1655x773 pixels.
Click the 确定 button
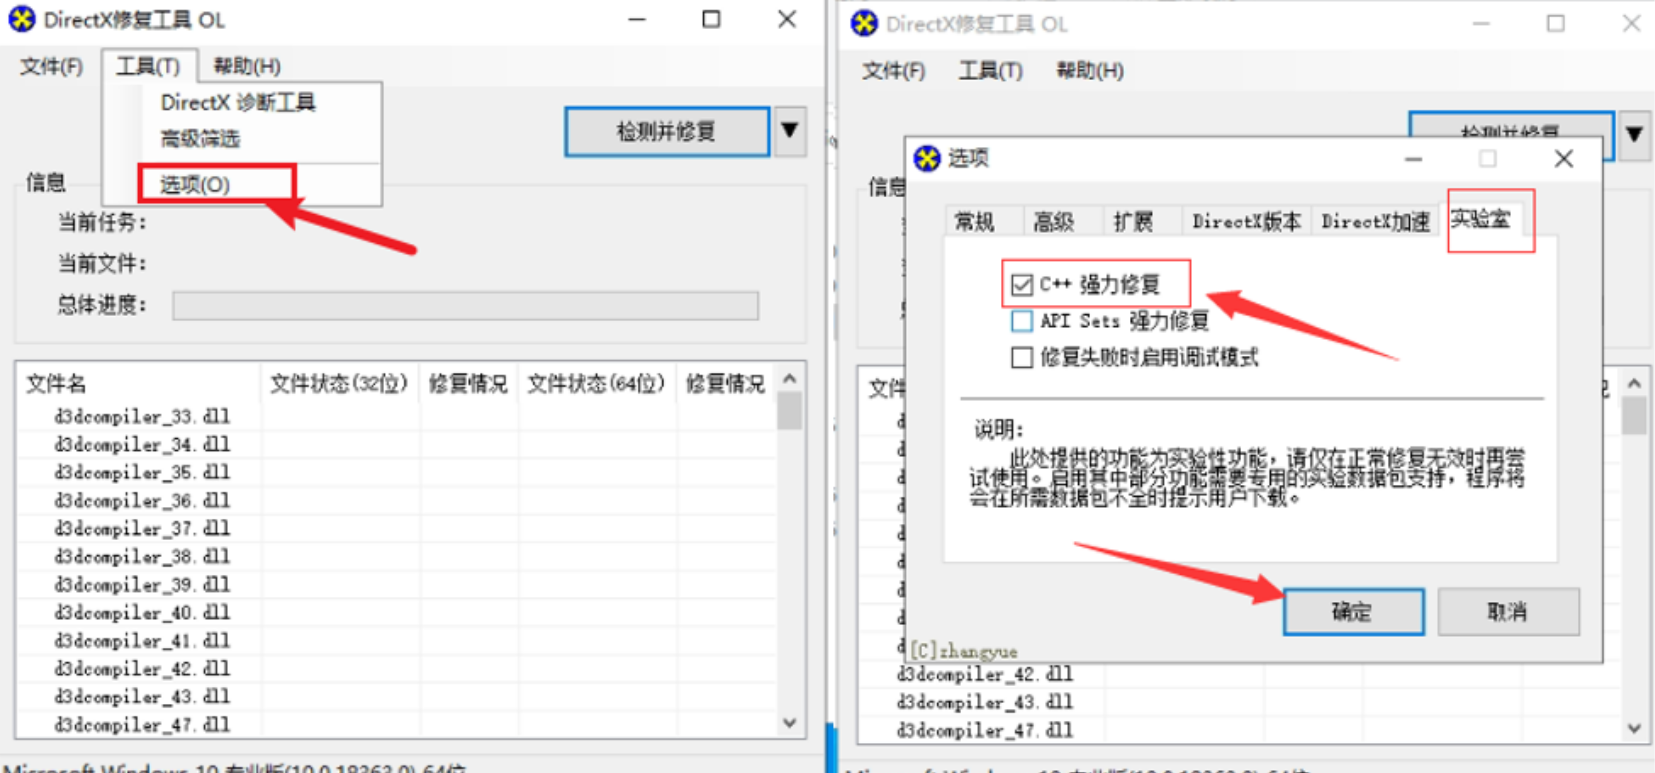(1353, 611)
